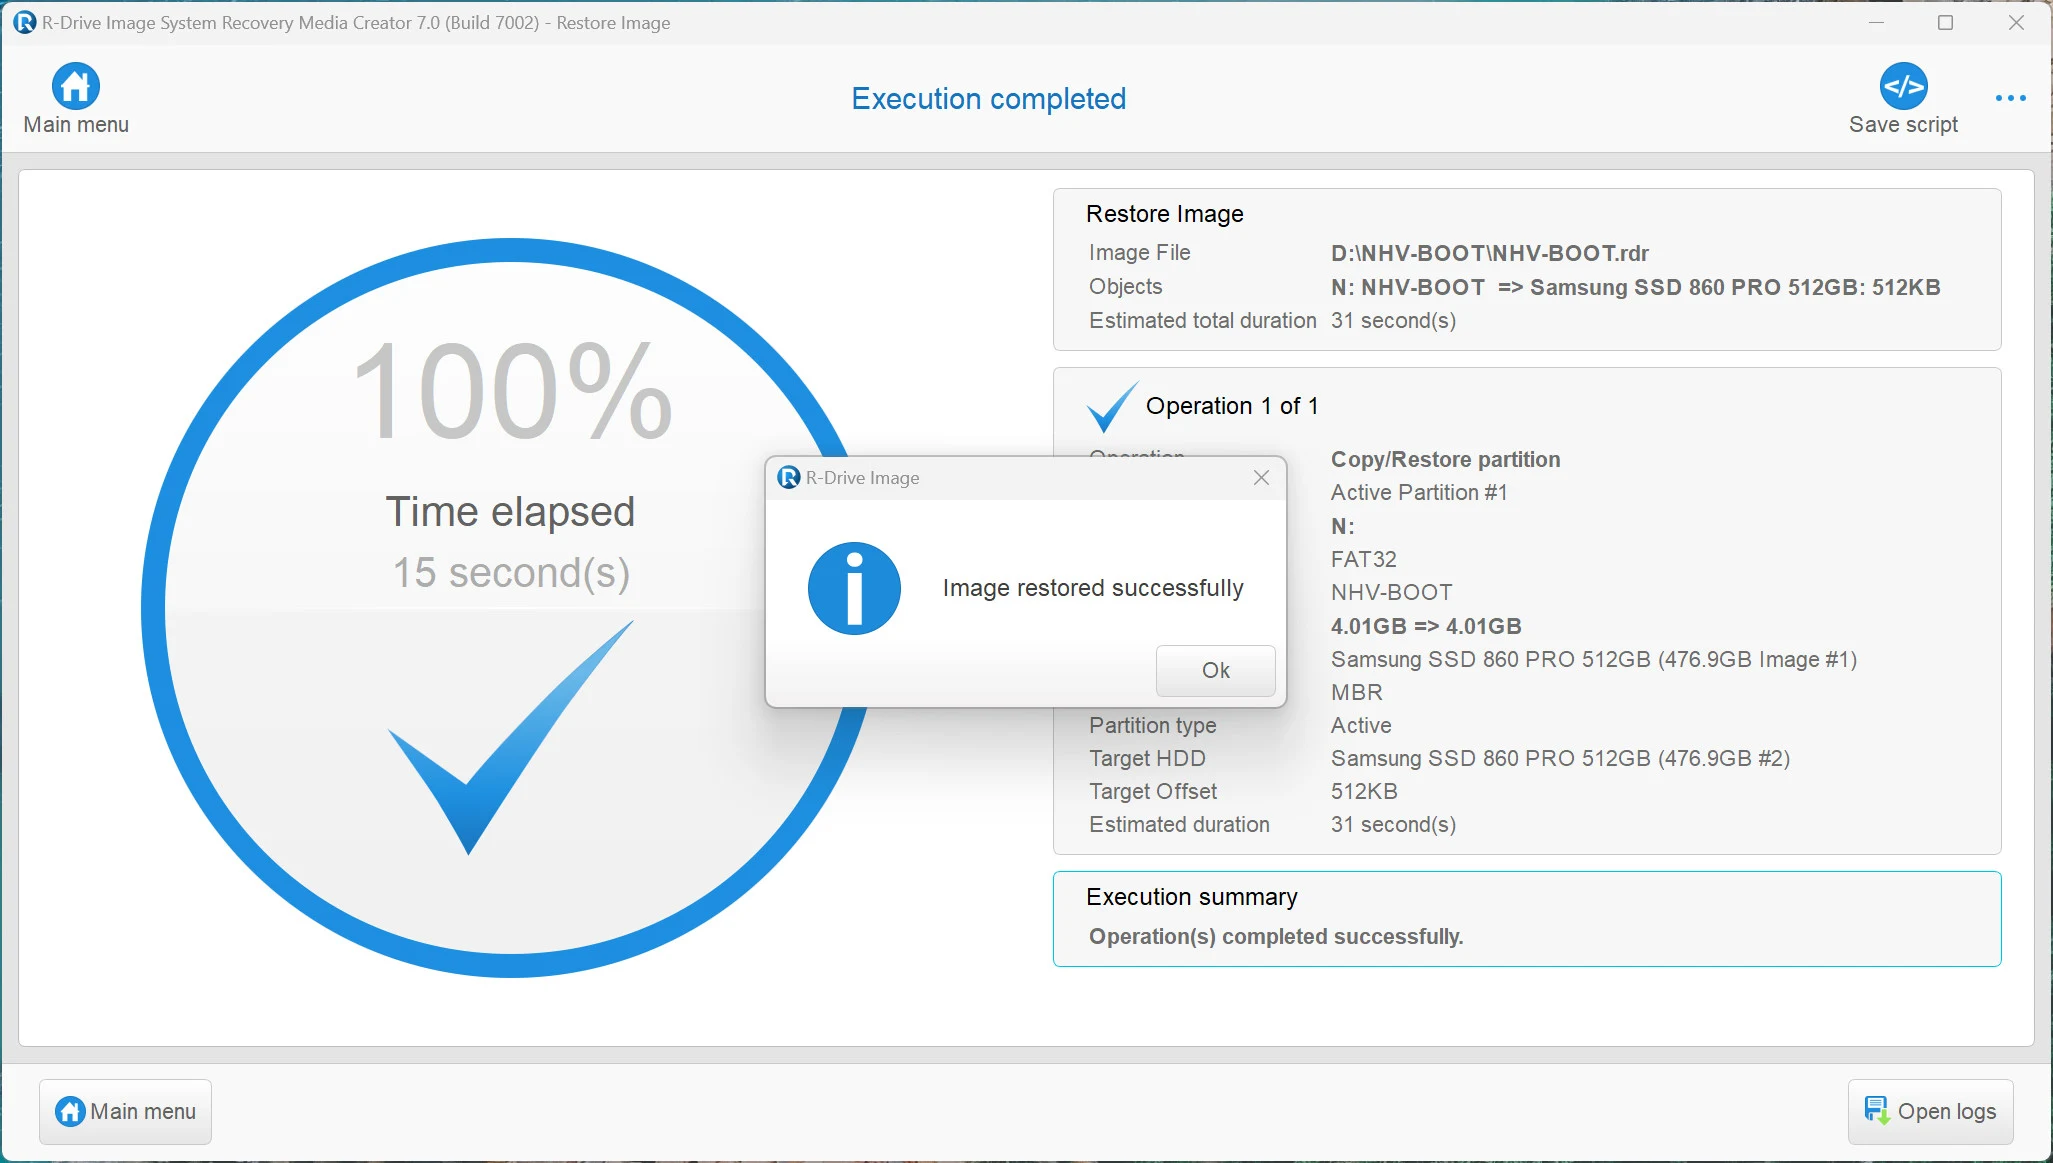This screenshot has width=2053, height=1163.
Task: Open the three-dots more options menu
Action: tap(2010, 98)
